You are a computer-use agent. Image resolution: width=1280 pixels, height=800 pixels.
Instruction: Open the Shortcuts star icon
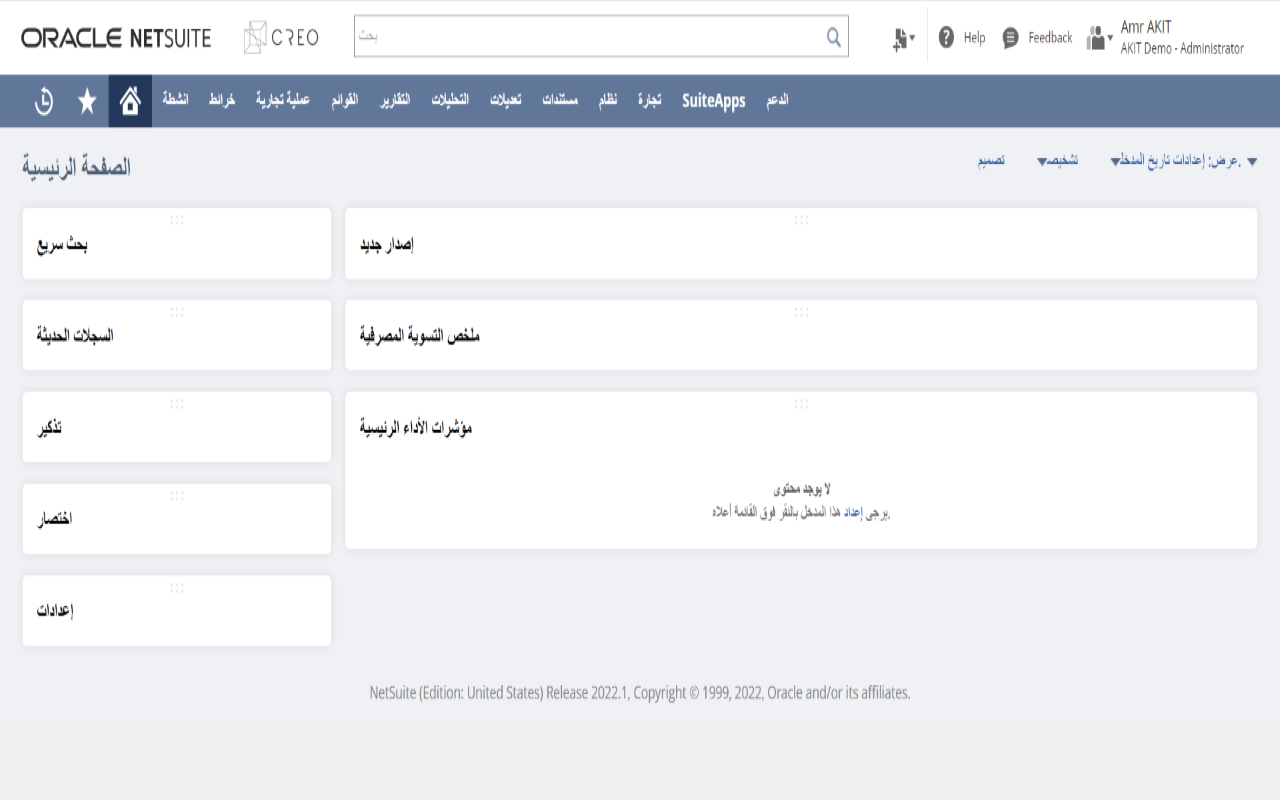[x=87, y=101]
